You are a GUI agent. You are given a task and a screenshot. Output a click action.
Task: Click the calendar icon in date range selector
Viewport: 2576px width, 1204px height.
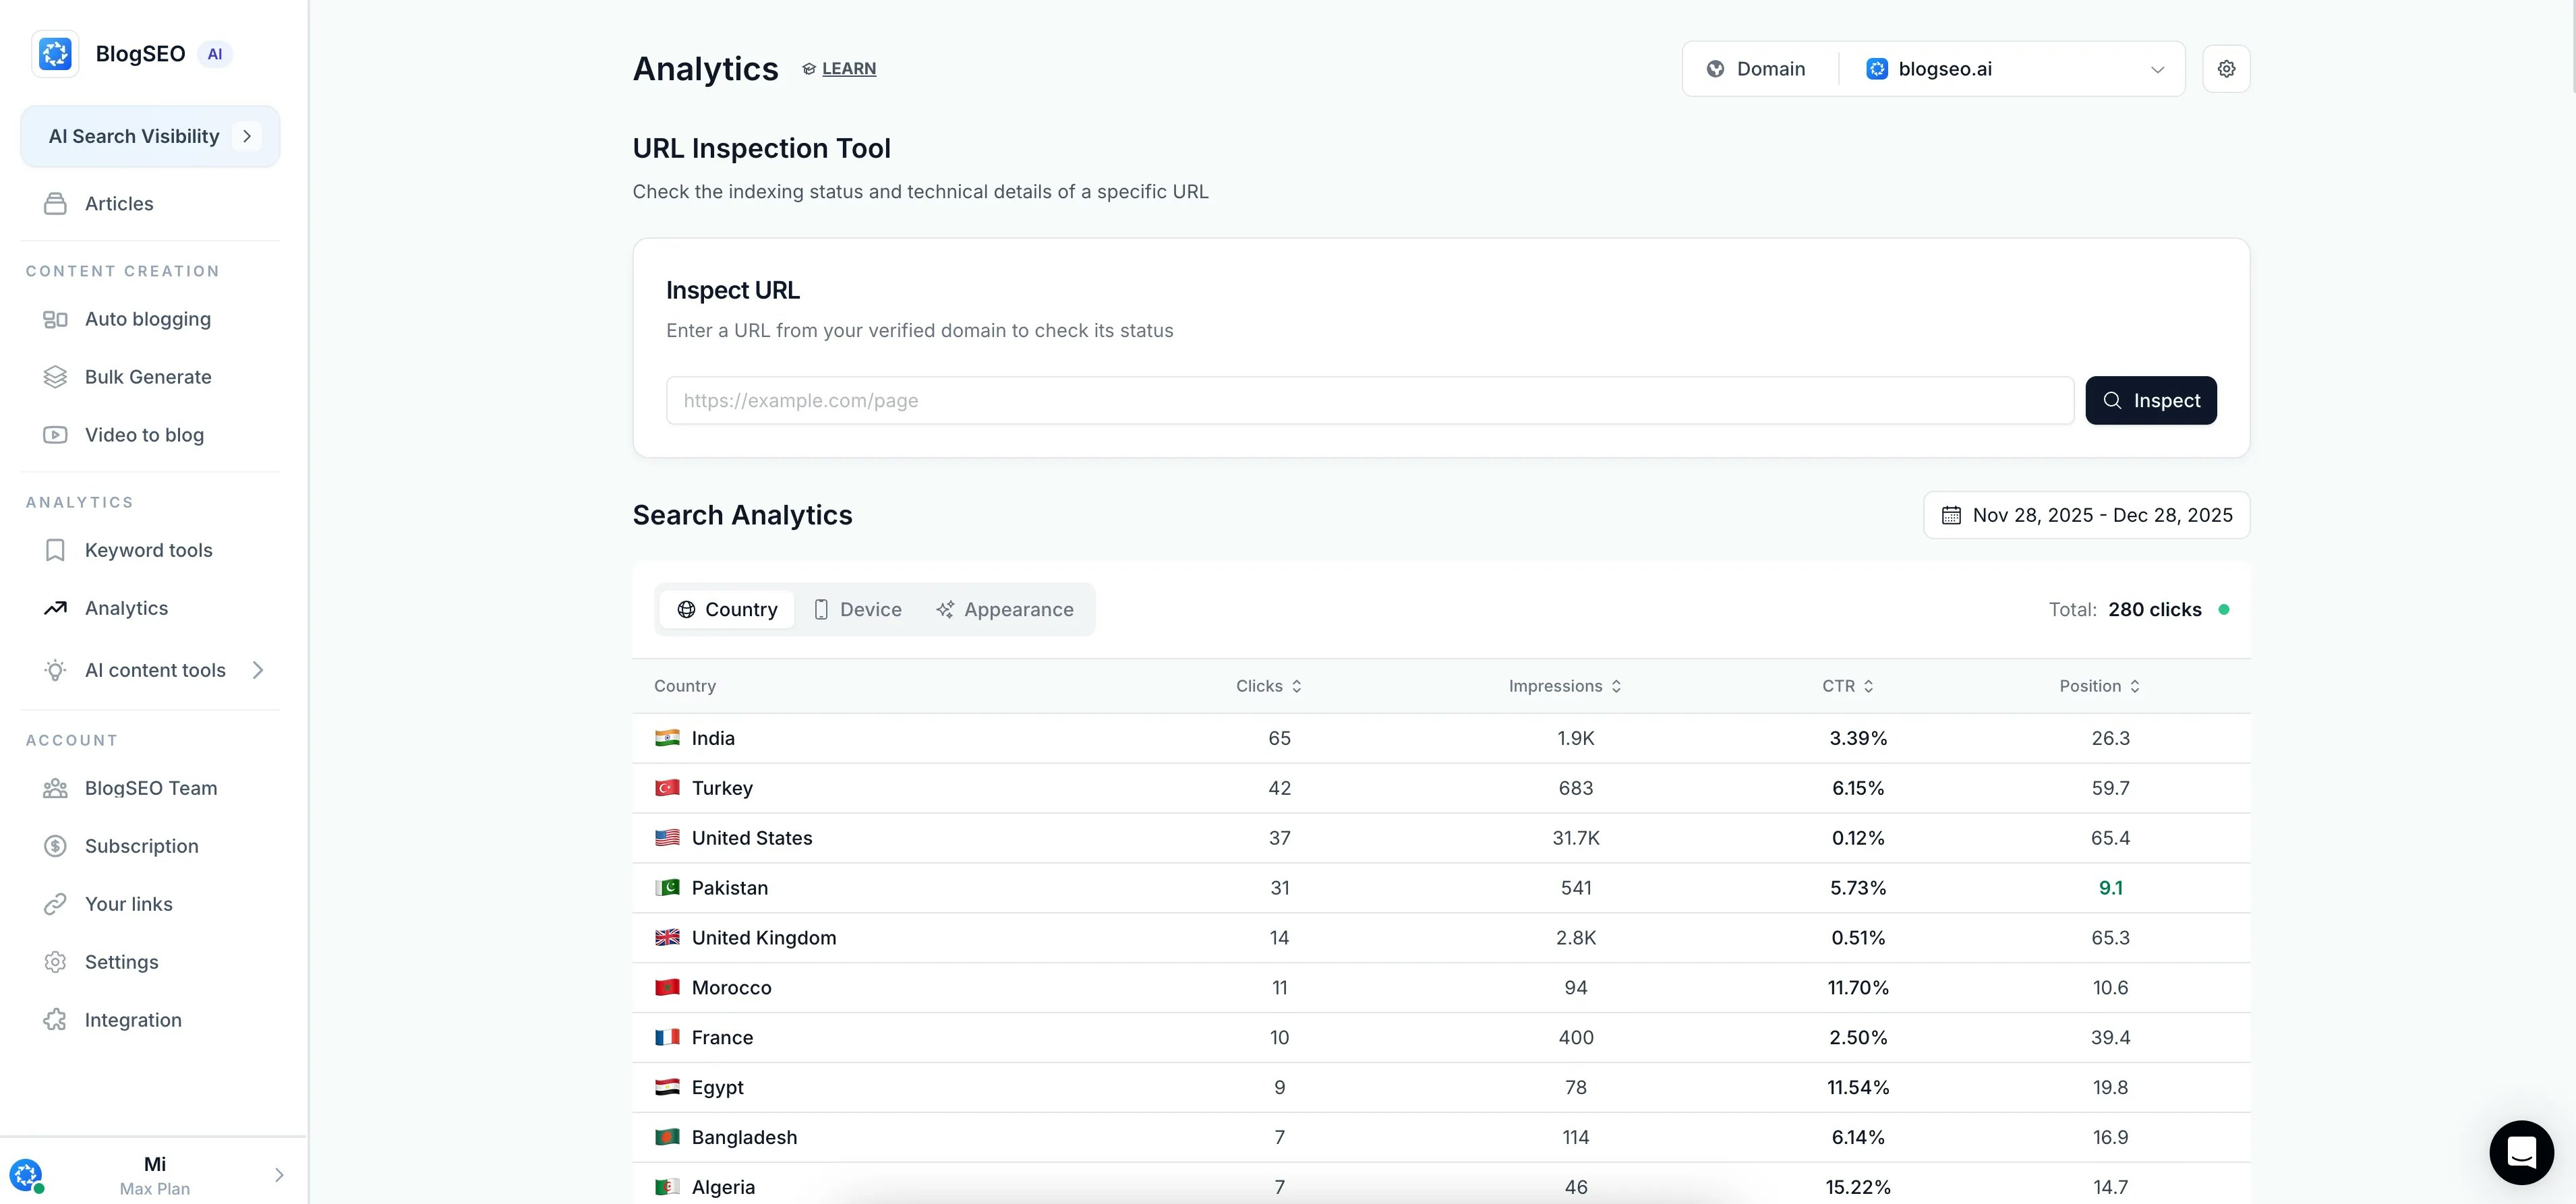point(1952,514)
